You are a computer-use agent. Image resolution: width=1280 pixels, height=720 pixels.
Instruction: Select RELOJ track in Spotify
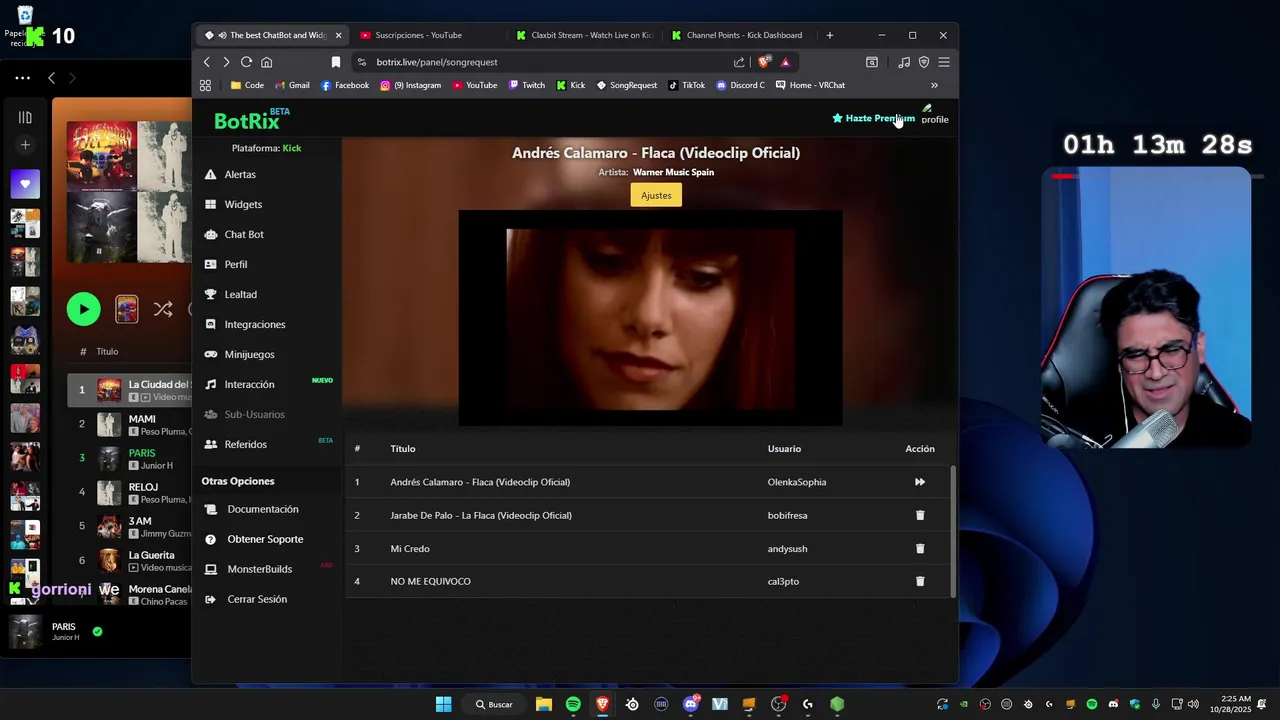(130, 492)
